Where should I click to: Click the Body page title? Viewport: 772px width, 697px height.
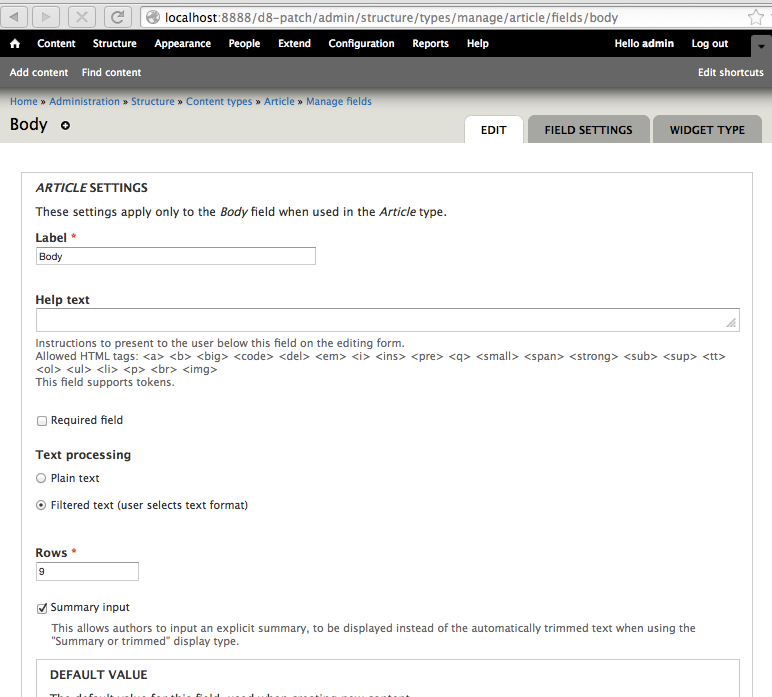(x=29, y=125)
